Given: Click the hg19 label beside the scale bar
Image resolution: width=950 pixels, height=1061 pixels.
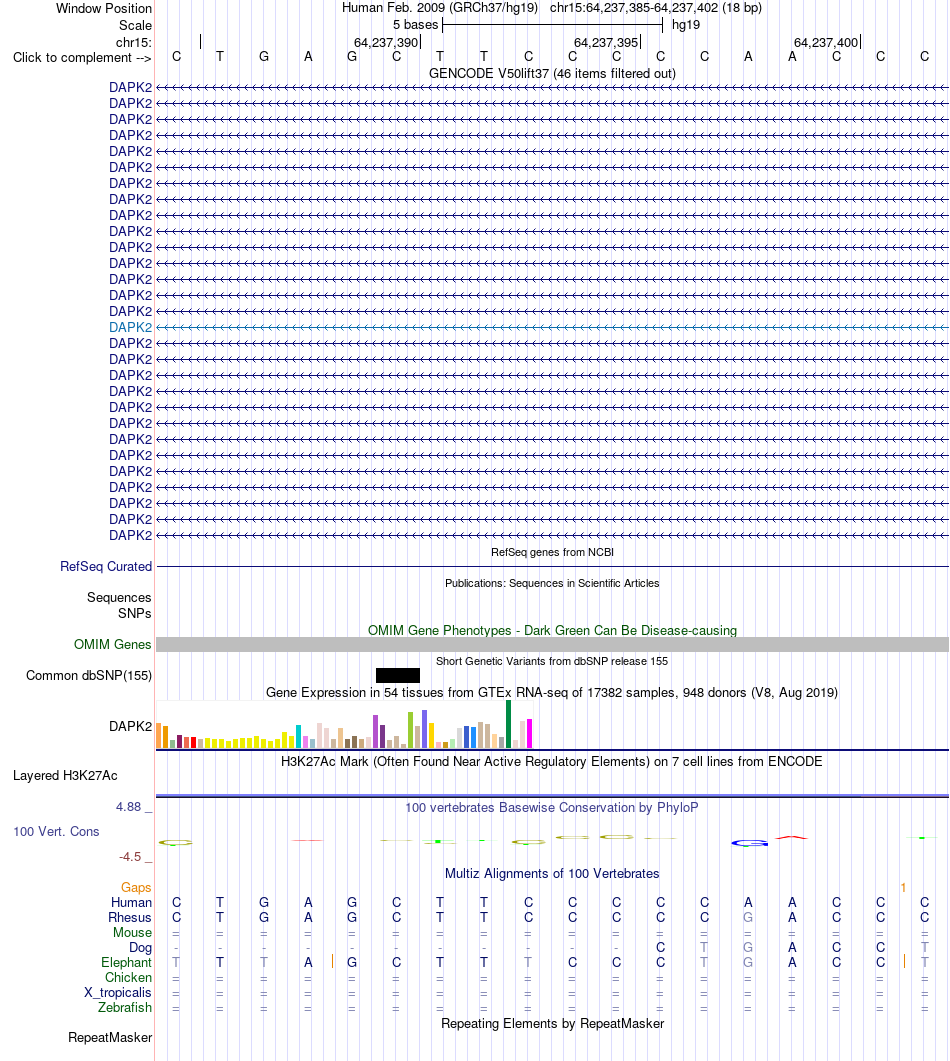Looking at the screenshot, I should coord(685,25).
